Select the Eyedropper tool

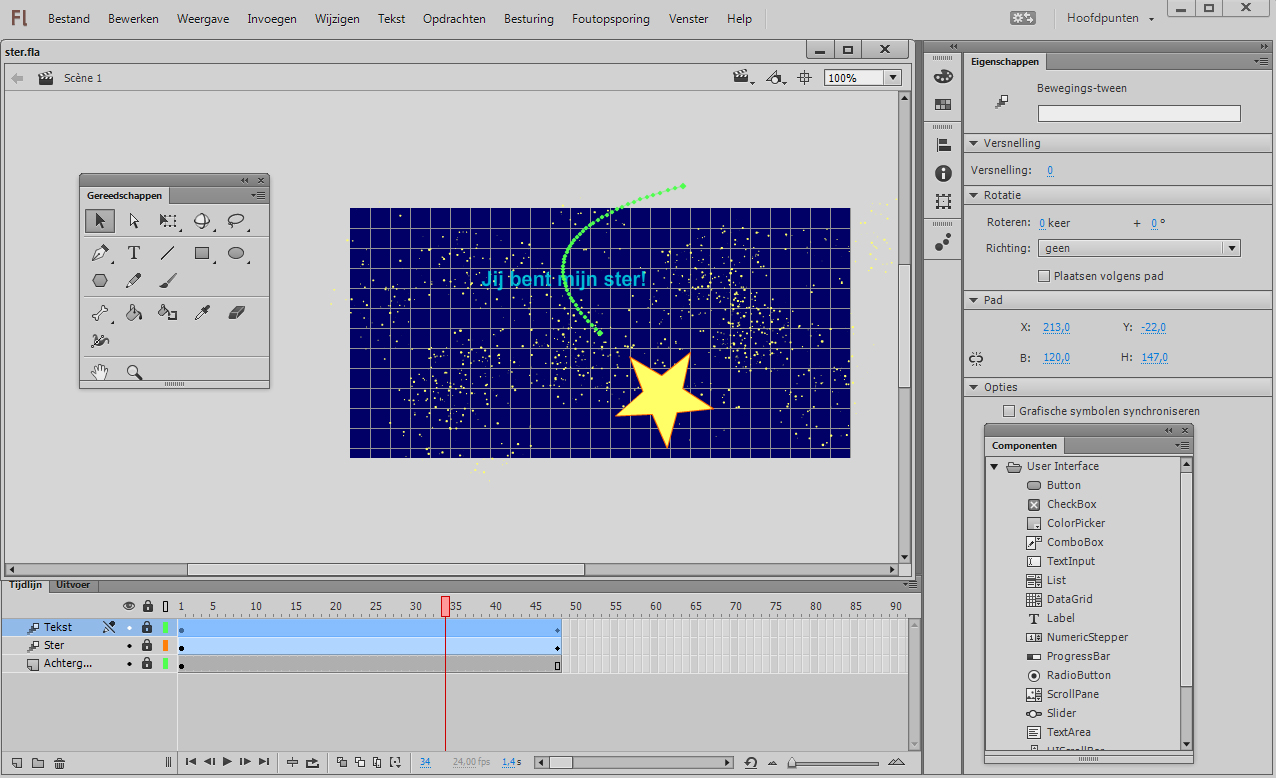pos(202,314)
